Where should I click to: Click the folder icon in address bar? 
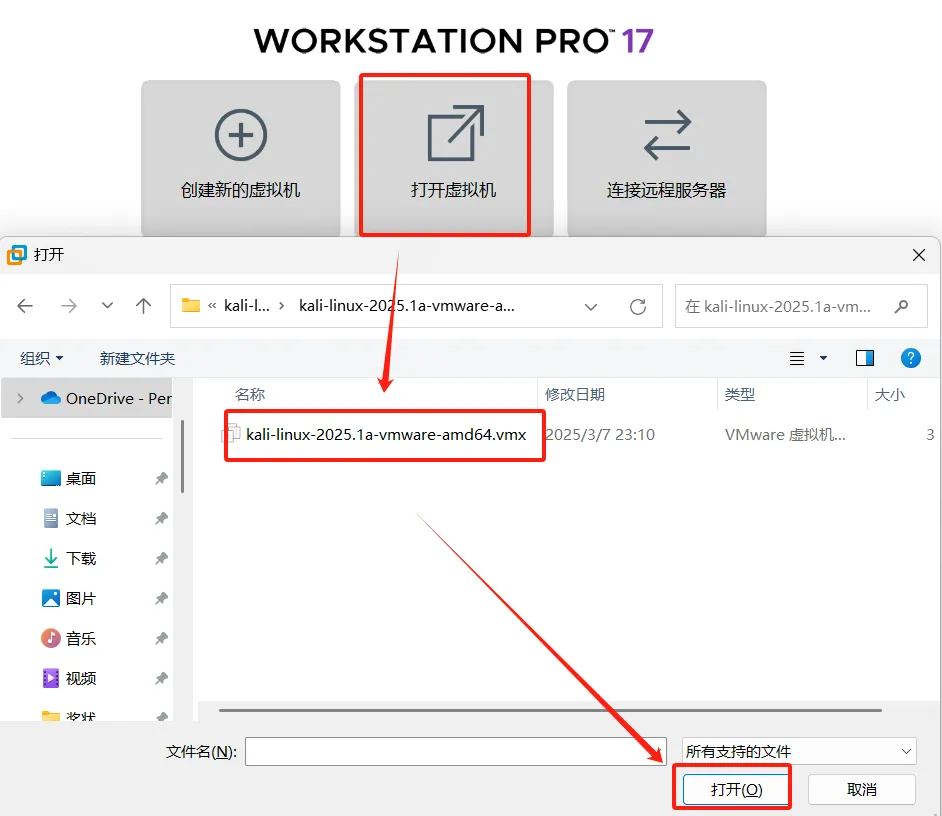pos(190,305)
